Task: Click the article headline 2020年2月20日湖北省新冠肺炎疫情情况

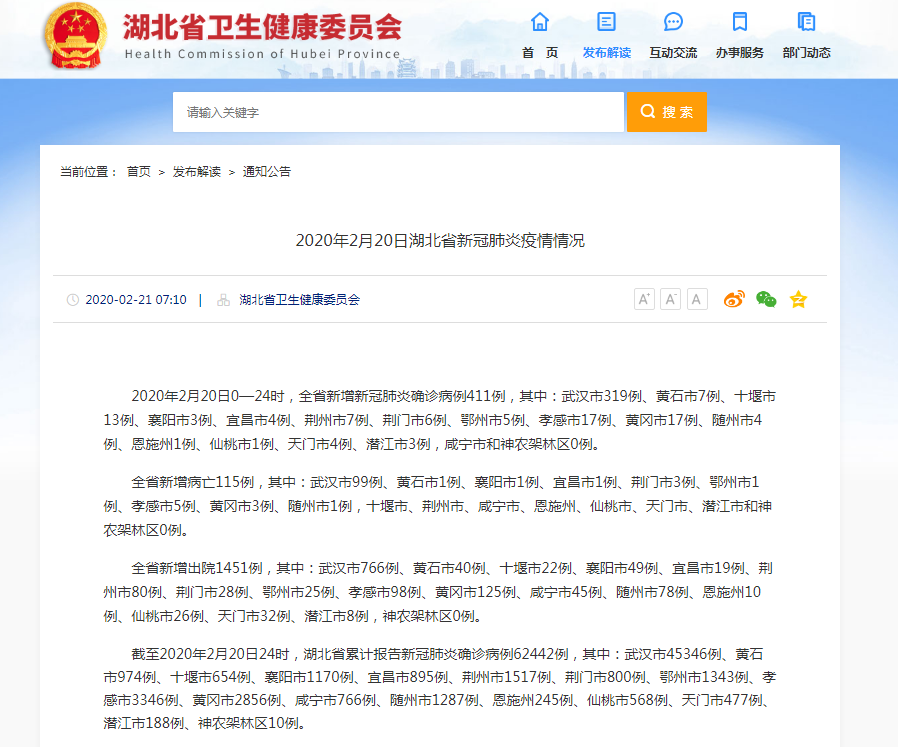Action: point(440,241)
